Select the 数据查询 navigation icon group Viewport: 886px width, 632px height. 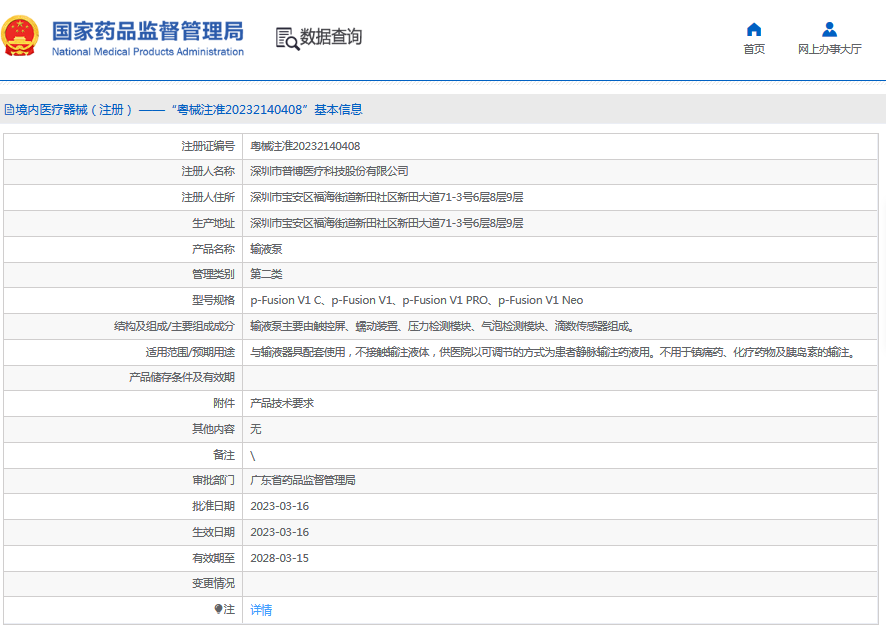click(x=320, y=37)
